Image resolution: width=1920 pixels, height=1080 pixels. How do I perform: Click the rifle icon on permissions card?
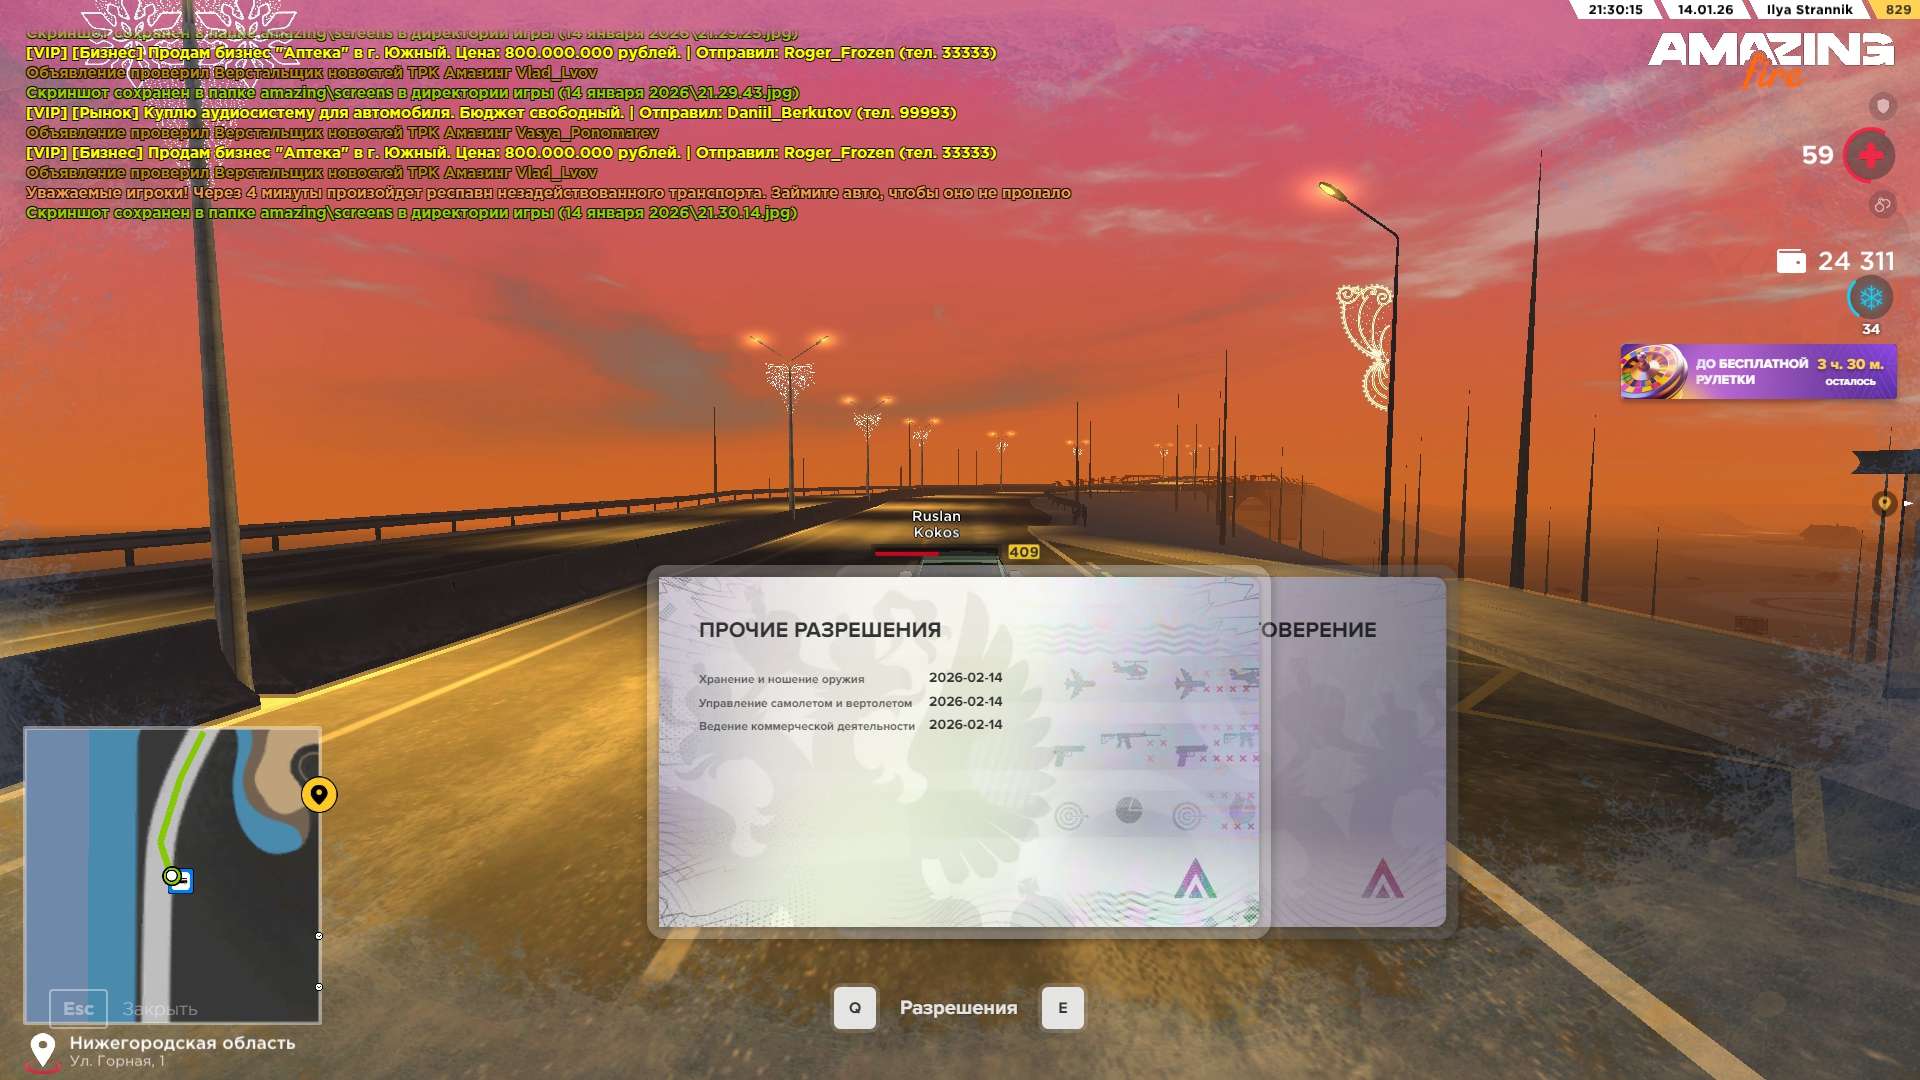(x=1129, y=741)
